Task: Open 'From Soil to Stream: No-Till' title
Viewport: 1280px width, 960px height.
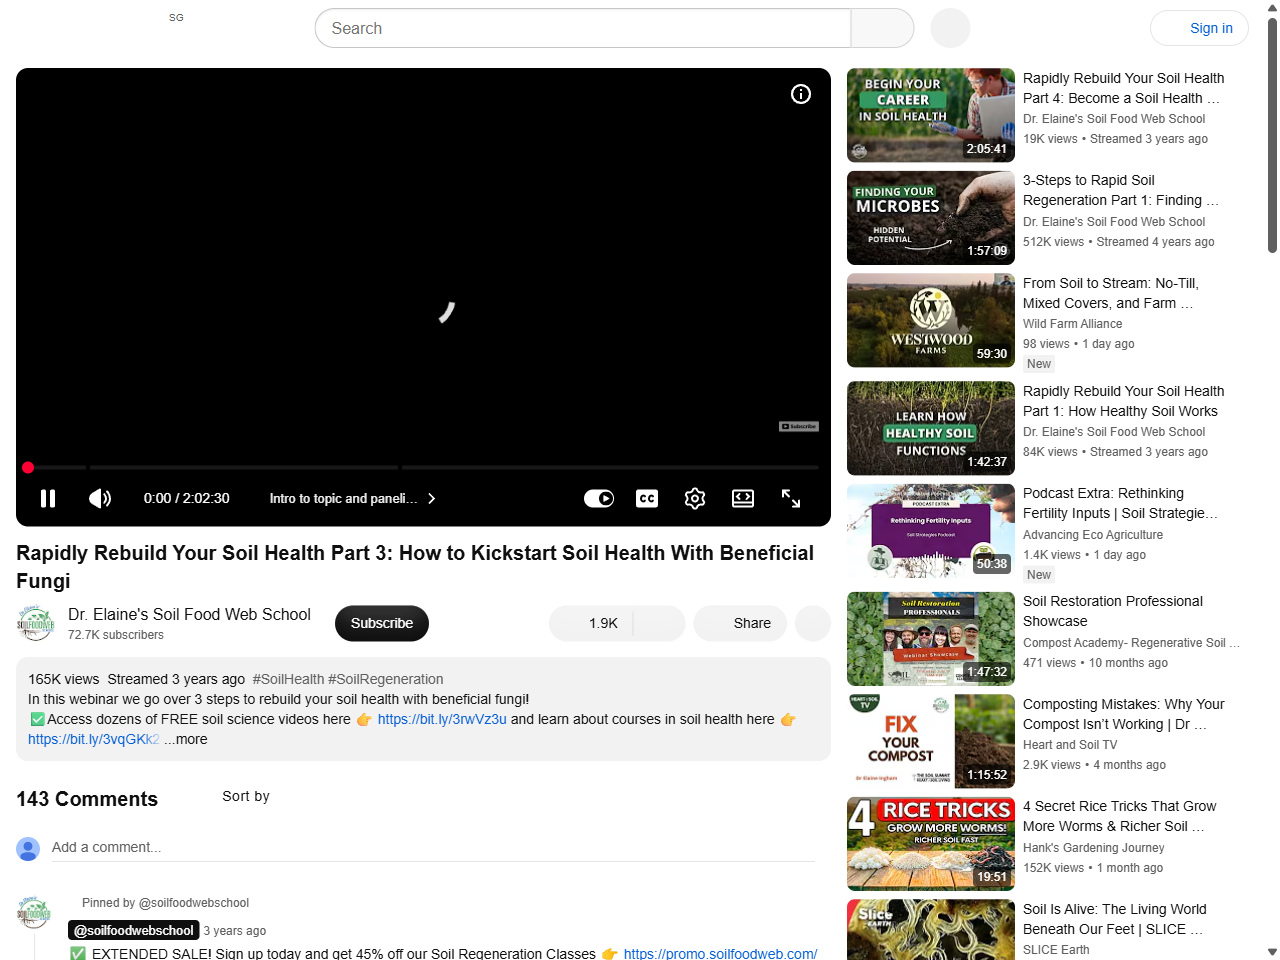Action: tap(1111, 293)
